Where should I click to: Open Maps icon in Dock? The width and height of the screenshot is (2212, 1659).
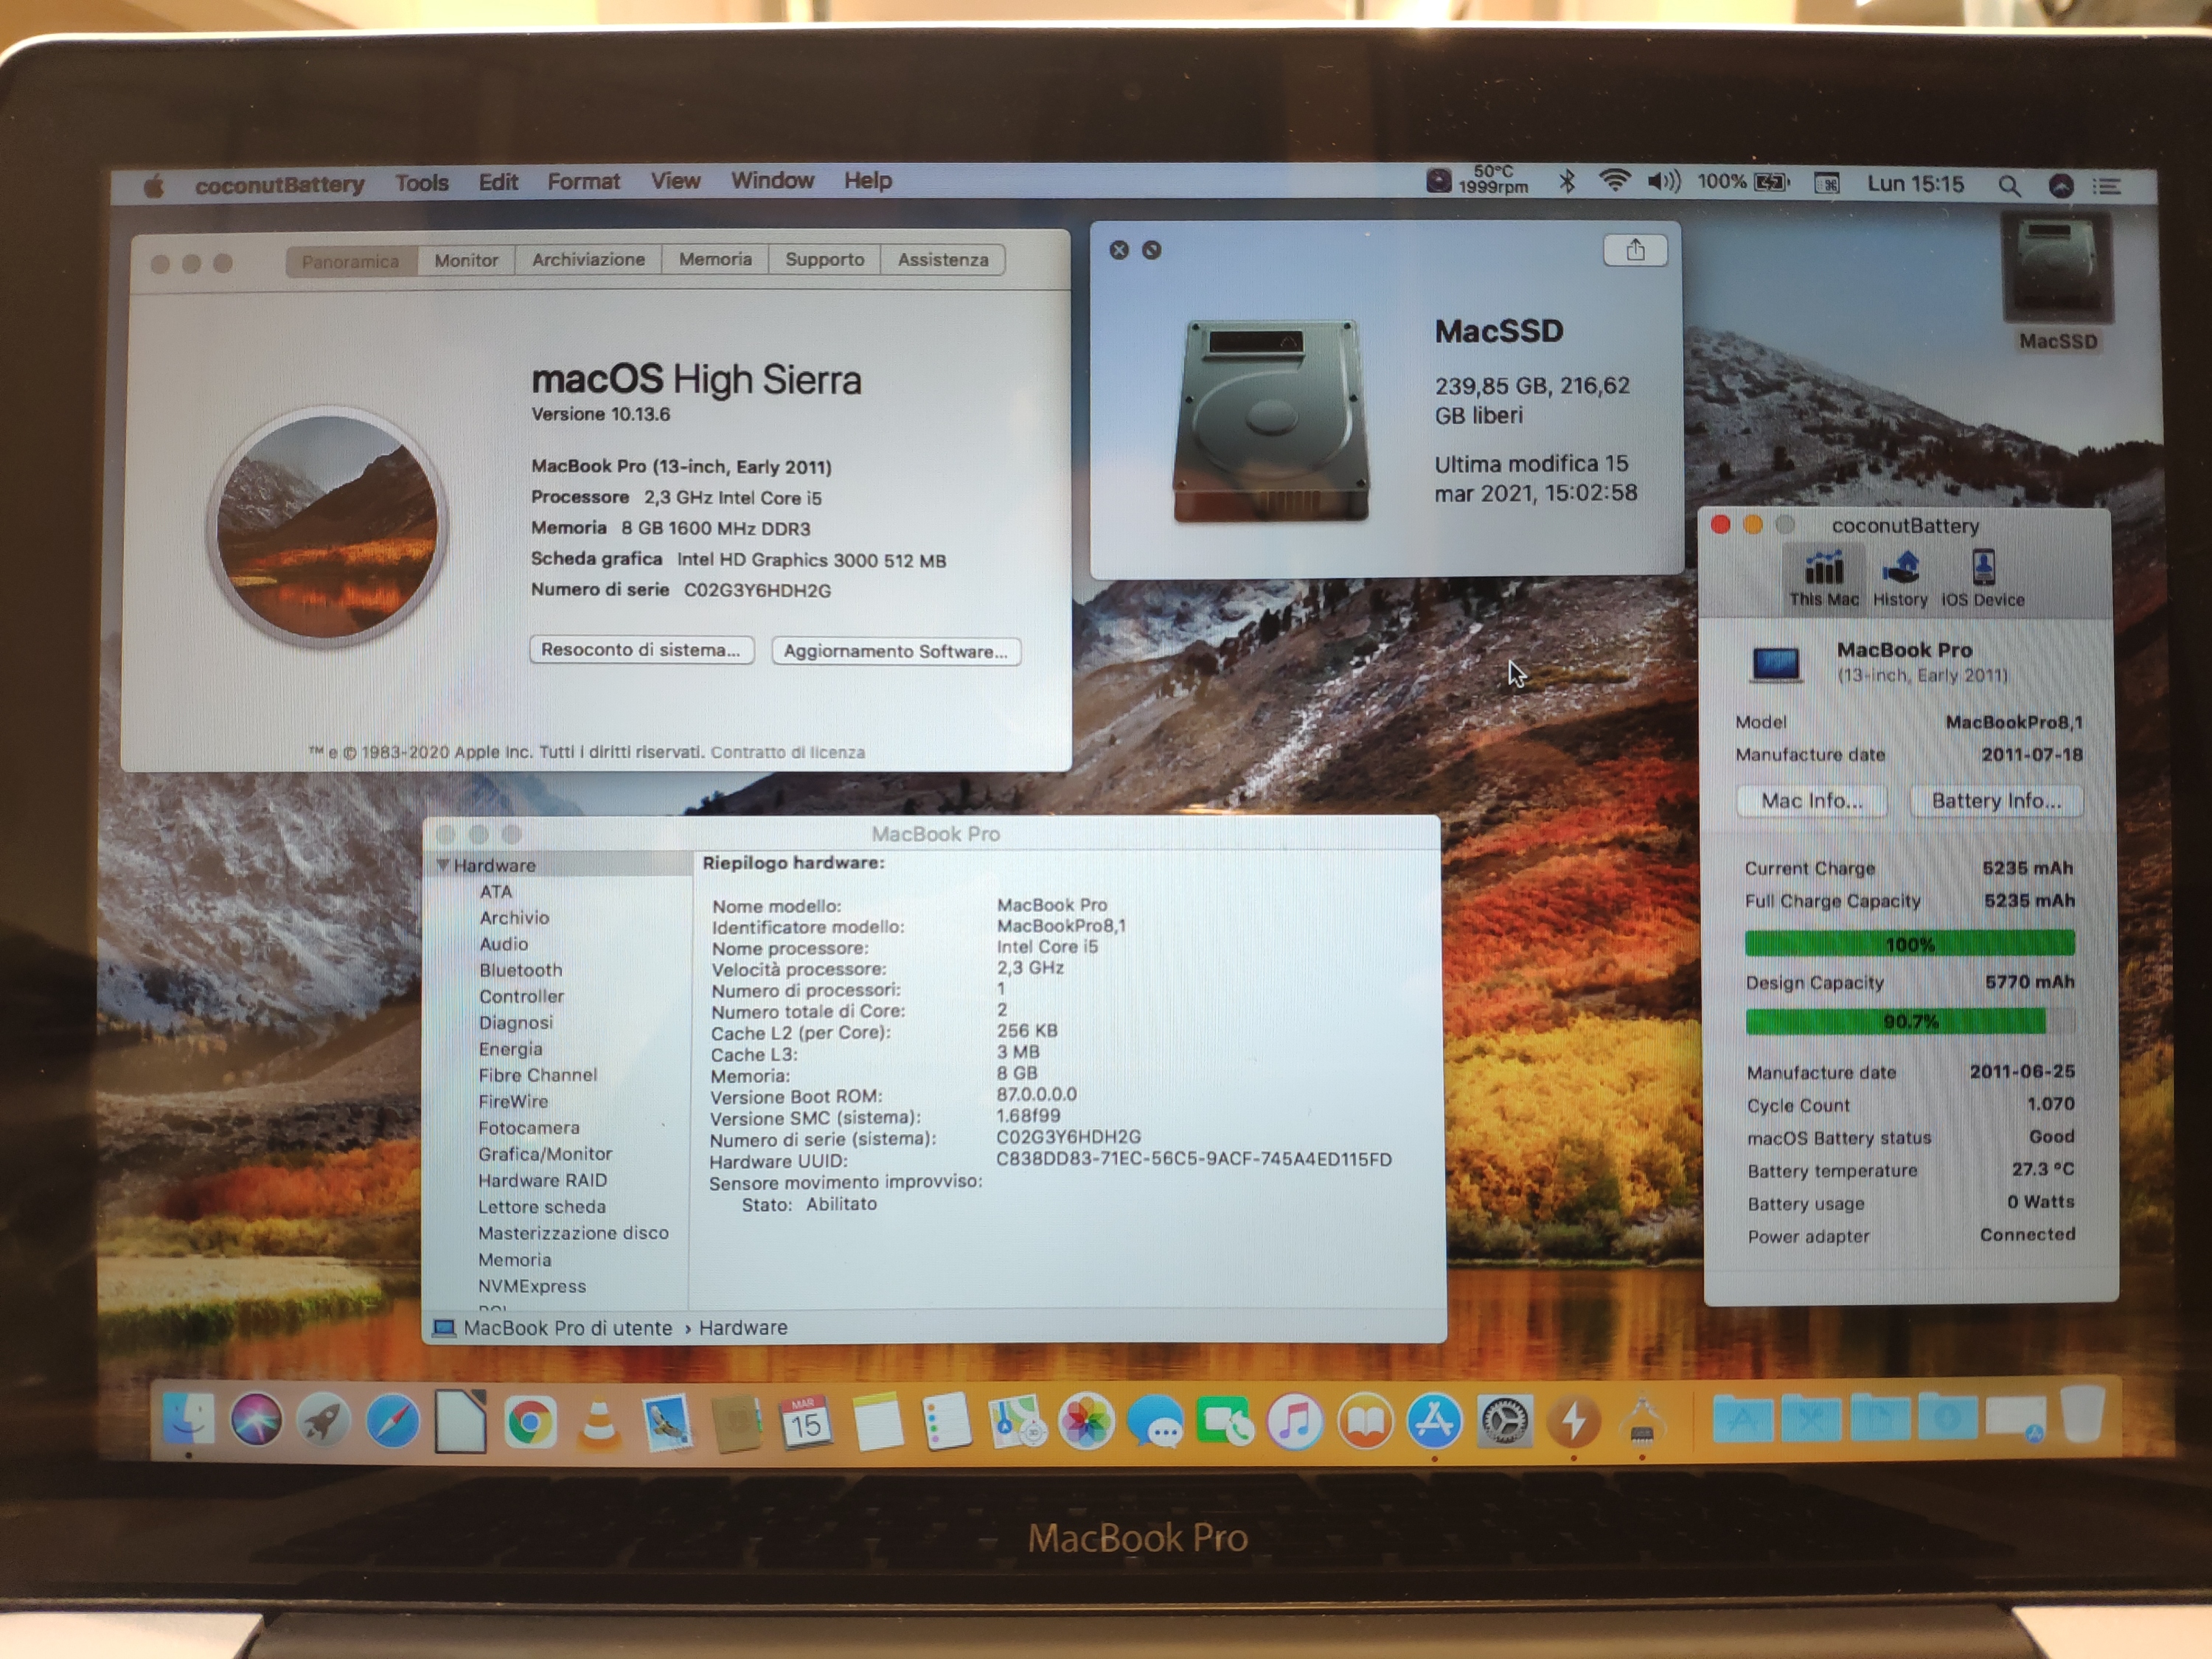(1016, 1422)
